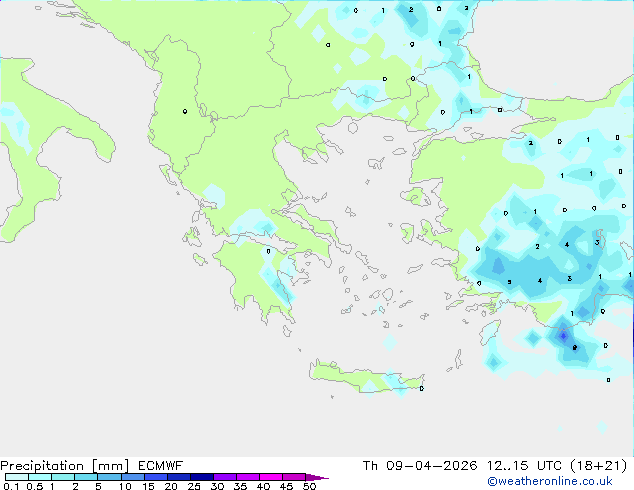
Task: Click the legend scale label '35'
Action: 241,486
